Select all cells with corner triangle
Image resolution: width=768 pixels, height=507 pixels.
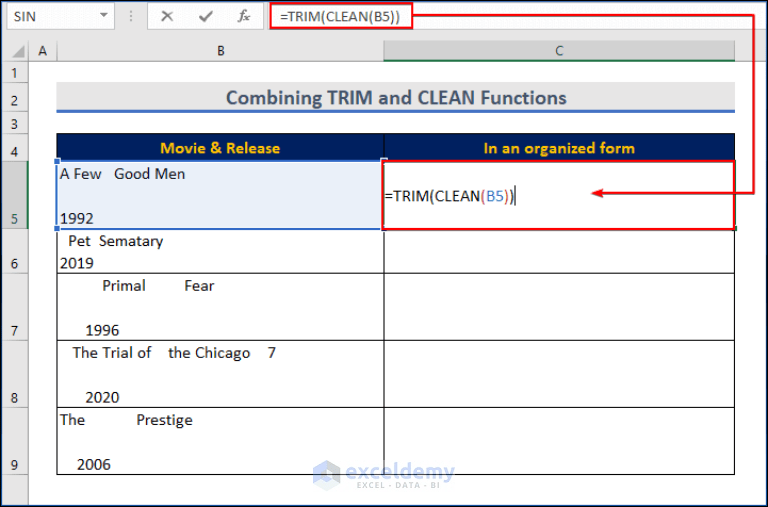[x=18, y=50]
